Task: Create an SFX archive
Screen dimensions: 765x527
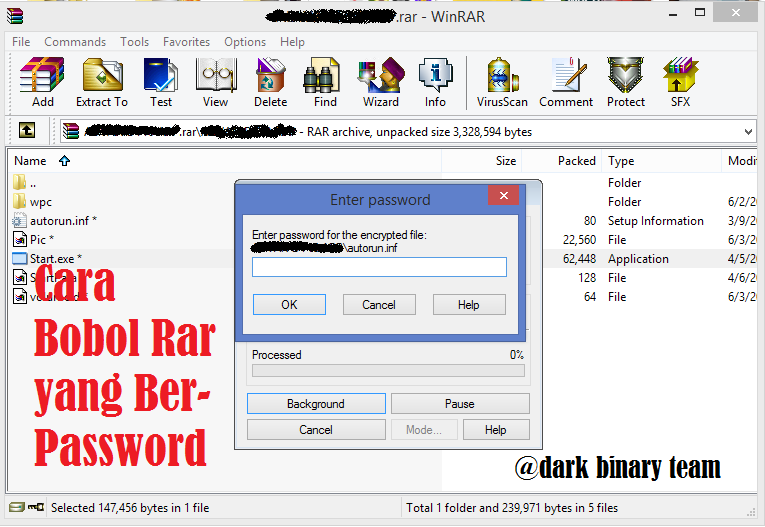Action: point(680,81)
